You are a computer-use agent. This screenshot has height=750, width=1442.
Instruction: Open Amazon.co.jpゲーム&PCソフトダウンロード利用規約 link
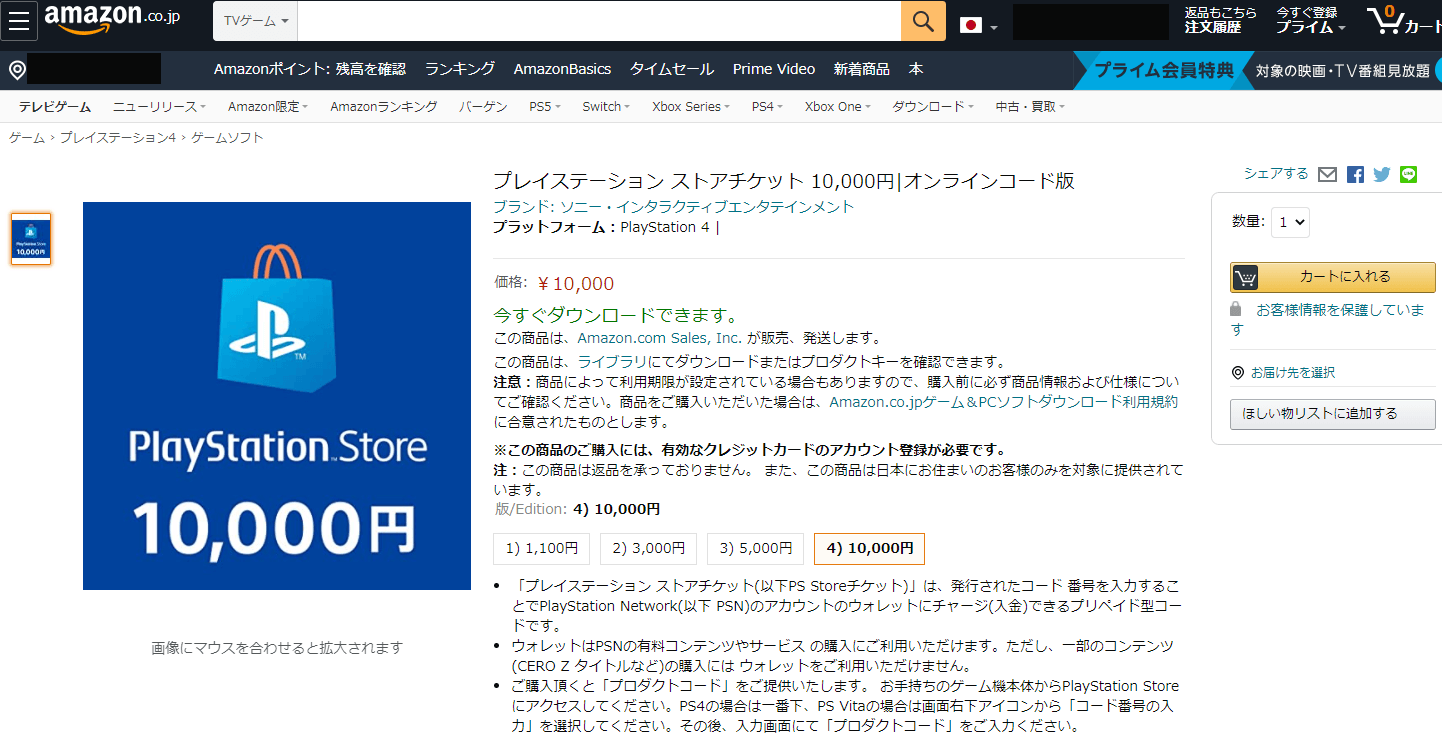tap(1003, 402)
